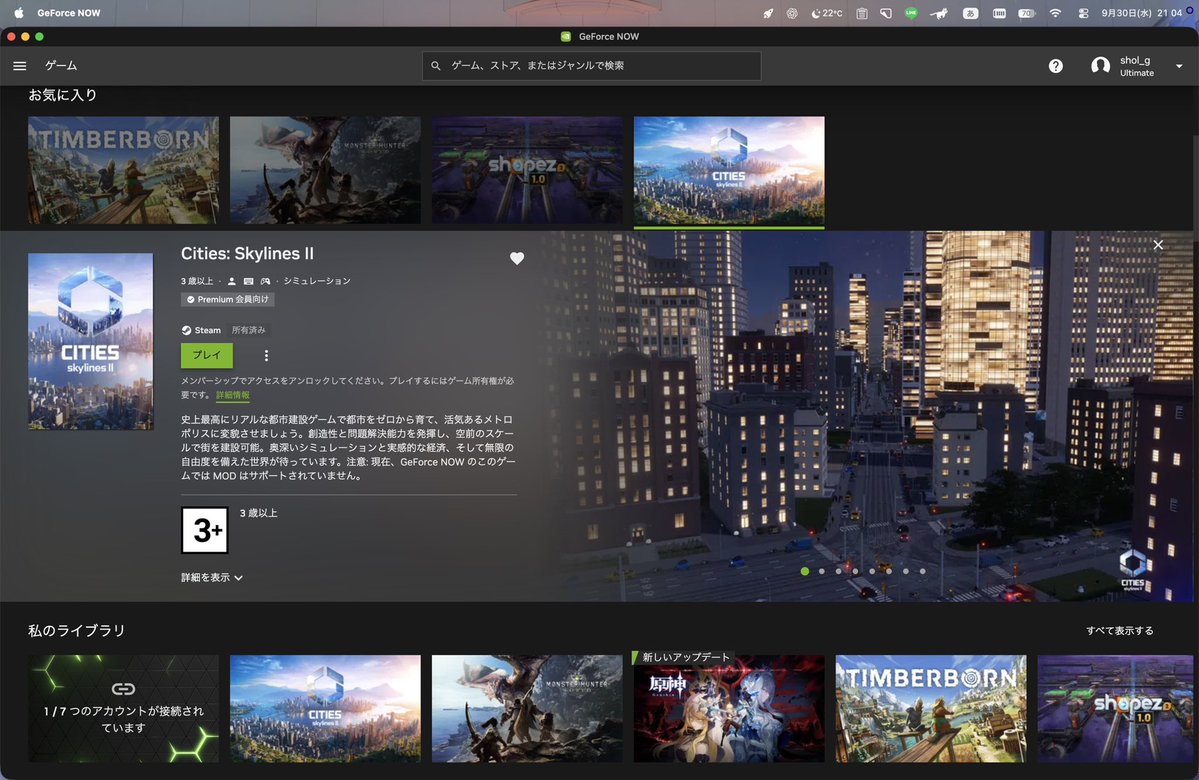Click the 22°C weather status item
Viewport: 1199px width, 780px height.
(x=827, y=13)
